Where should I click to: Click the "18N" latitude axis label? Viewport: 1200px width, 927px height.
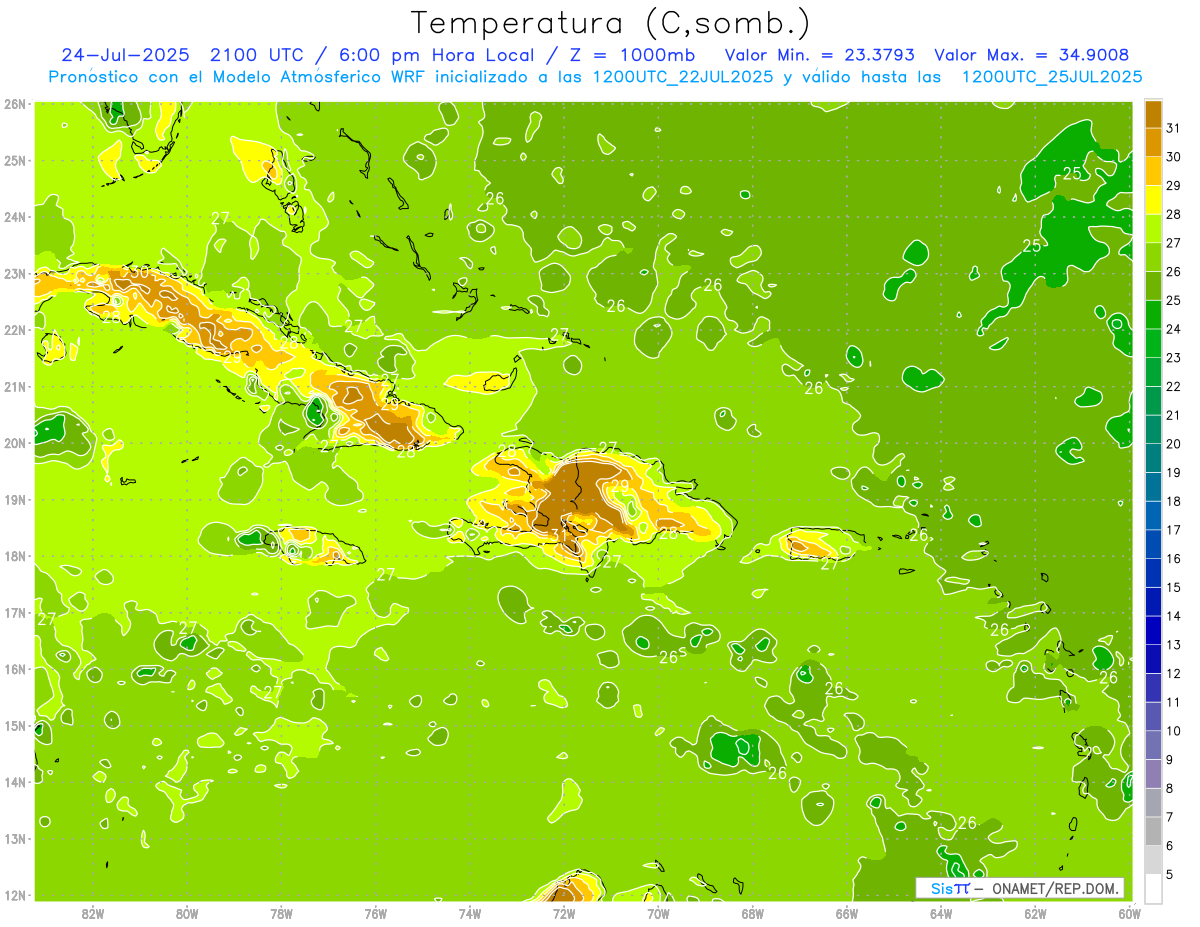[x=14, y=556]
